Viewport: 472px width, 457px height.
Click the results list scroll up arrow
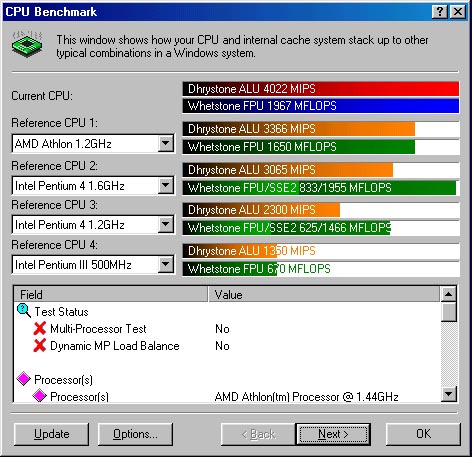point(449,294)
